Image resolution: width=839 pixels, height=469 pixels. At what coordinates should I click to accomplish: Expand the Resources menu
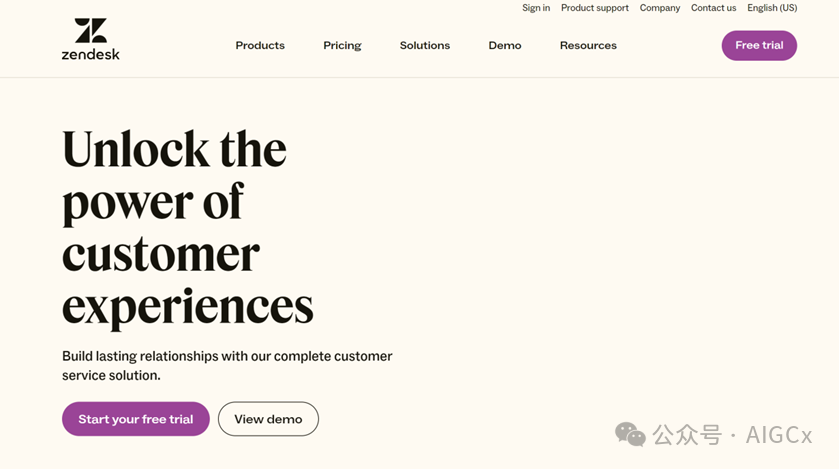coord(588,45)
